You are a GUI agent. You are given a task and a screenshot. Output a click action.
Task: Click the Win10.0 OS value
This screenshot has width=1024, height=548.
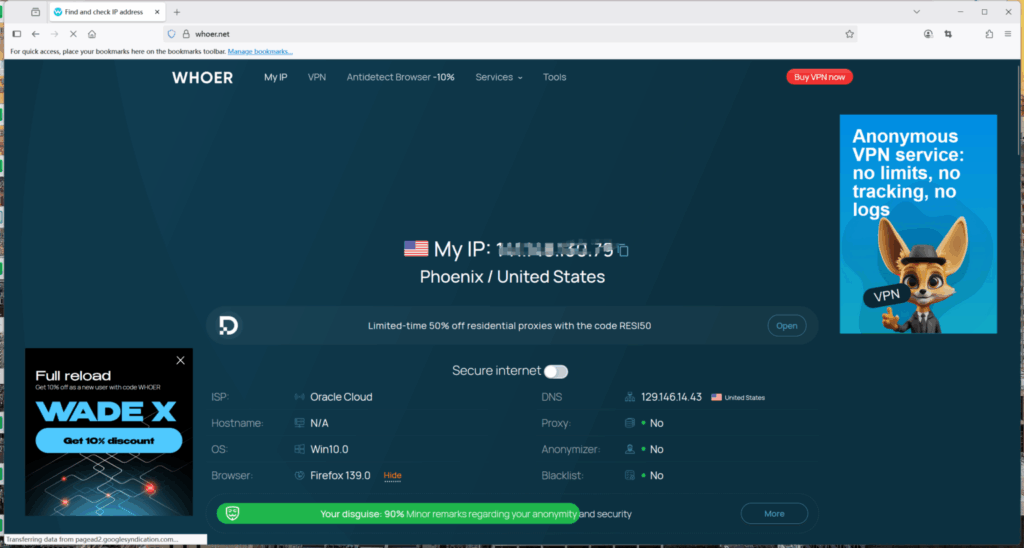(x=329, y=449)
